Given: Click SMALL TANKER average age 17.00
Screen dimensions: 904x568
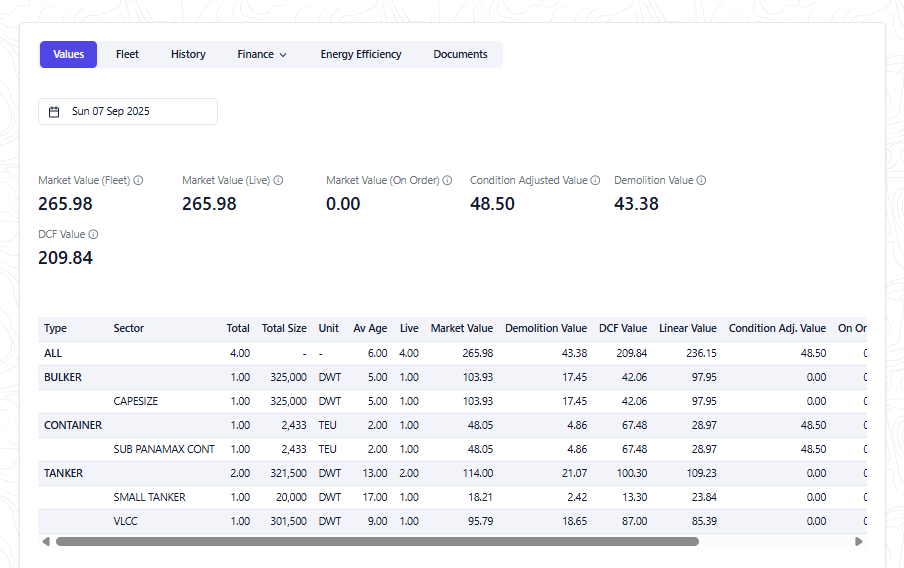Looking at the screenshot, I should [x=375, y=497].
